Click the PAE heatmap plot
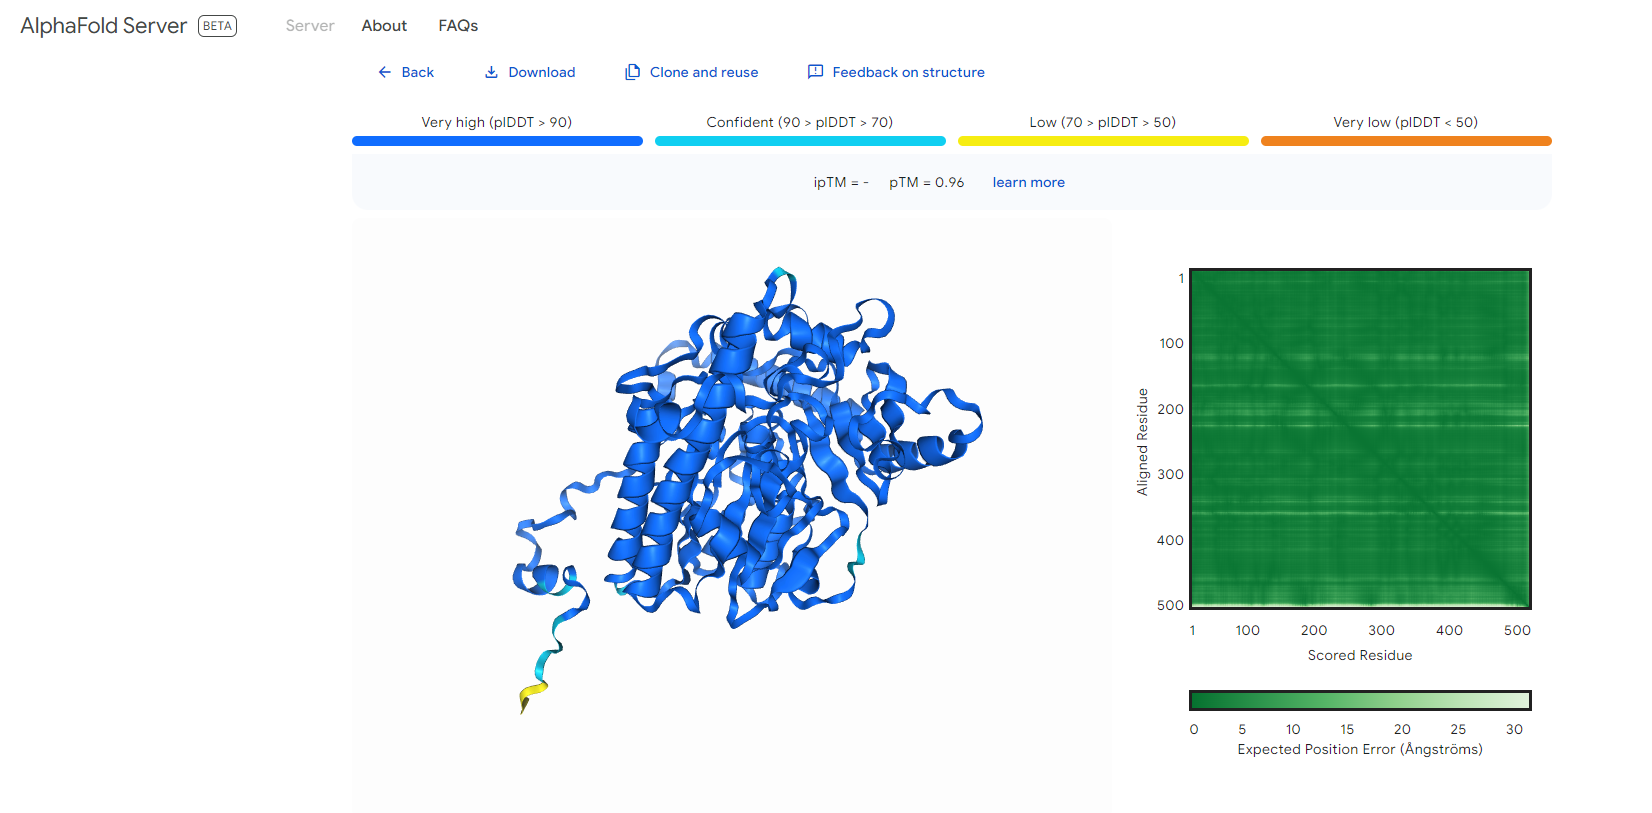Viewport: 1652px width, 813px height. (x=1360, y=439)
